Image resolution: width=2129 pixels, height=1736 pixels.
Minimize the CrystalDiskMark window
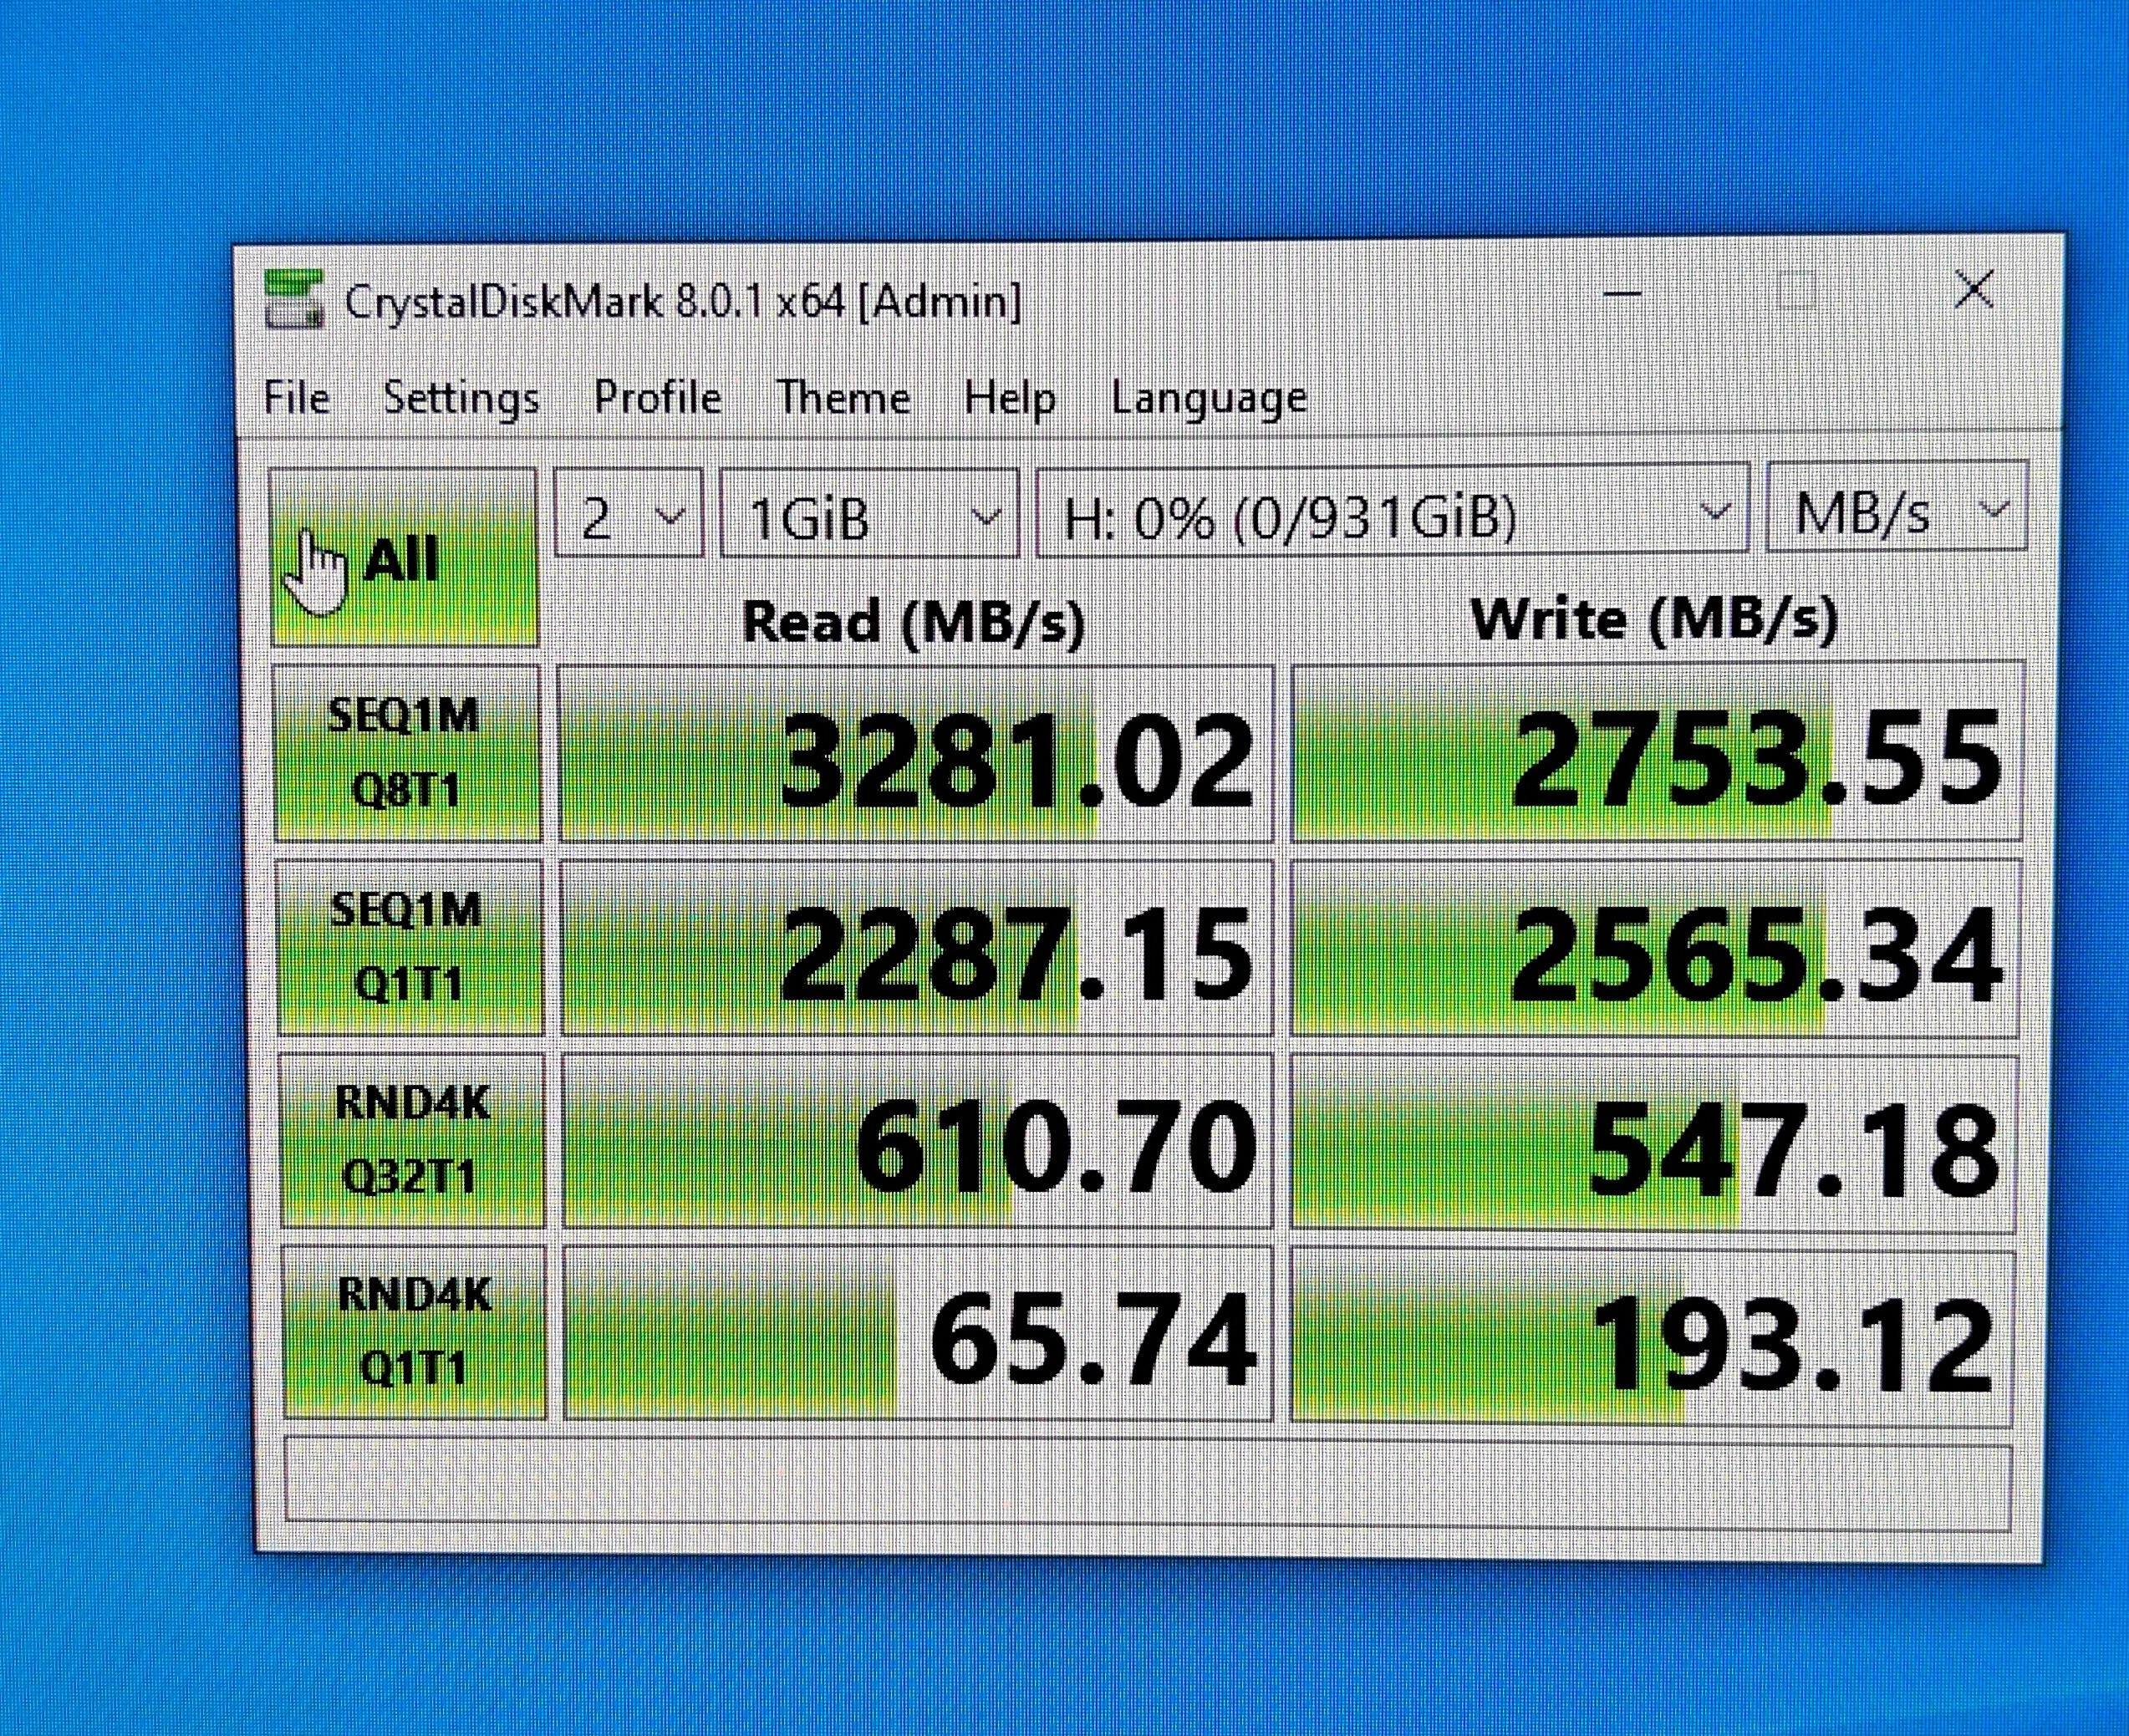click(x=1622, y=294)
